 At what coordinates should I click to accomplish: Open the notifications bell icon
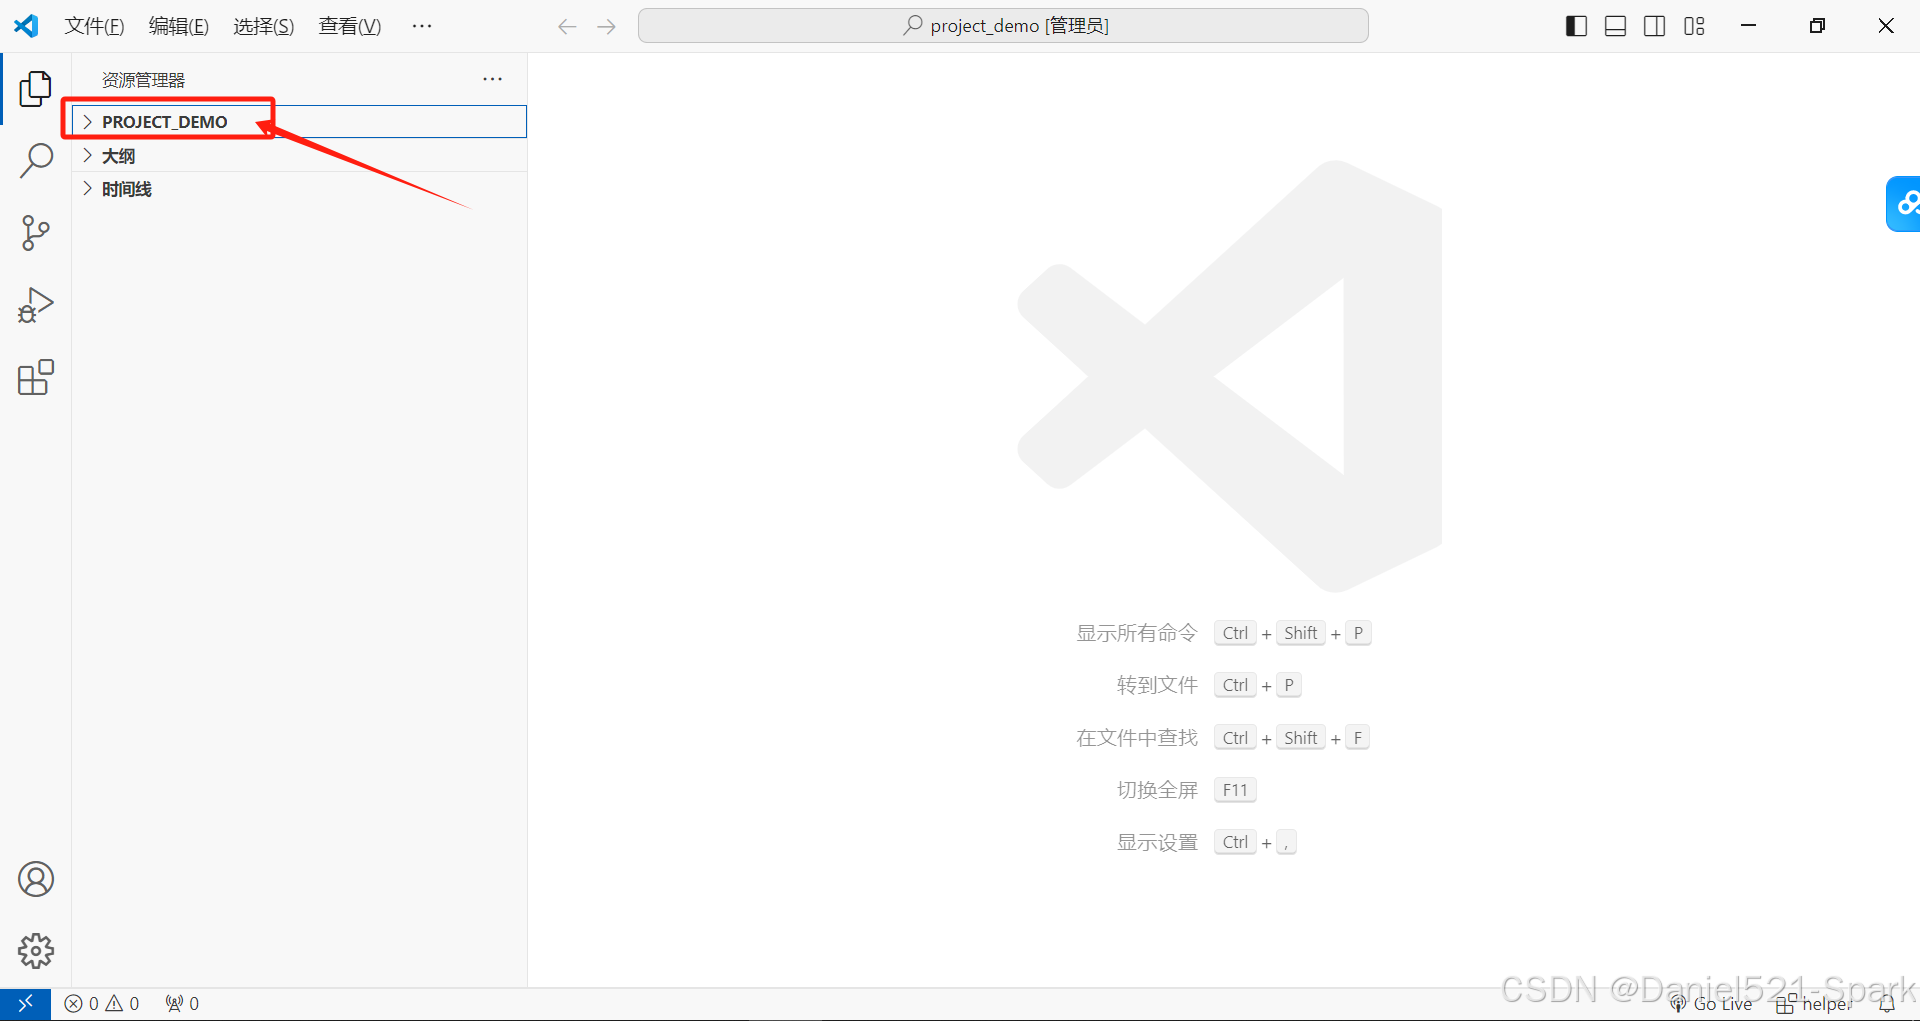[1887, 1004]
